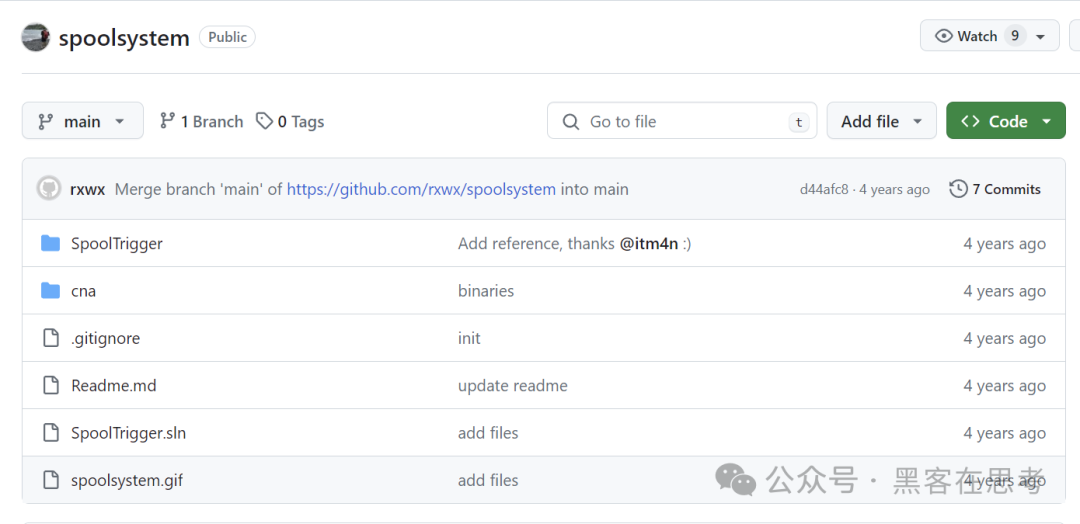Click the watcher count 9

pyautogui.click(x=1015, y=36)
